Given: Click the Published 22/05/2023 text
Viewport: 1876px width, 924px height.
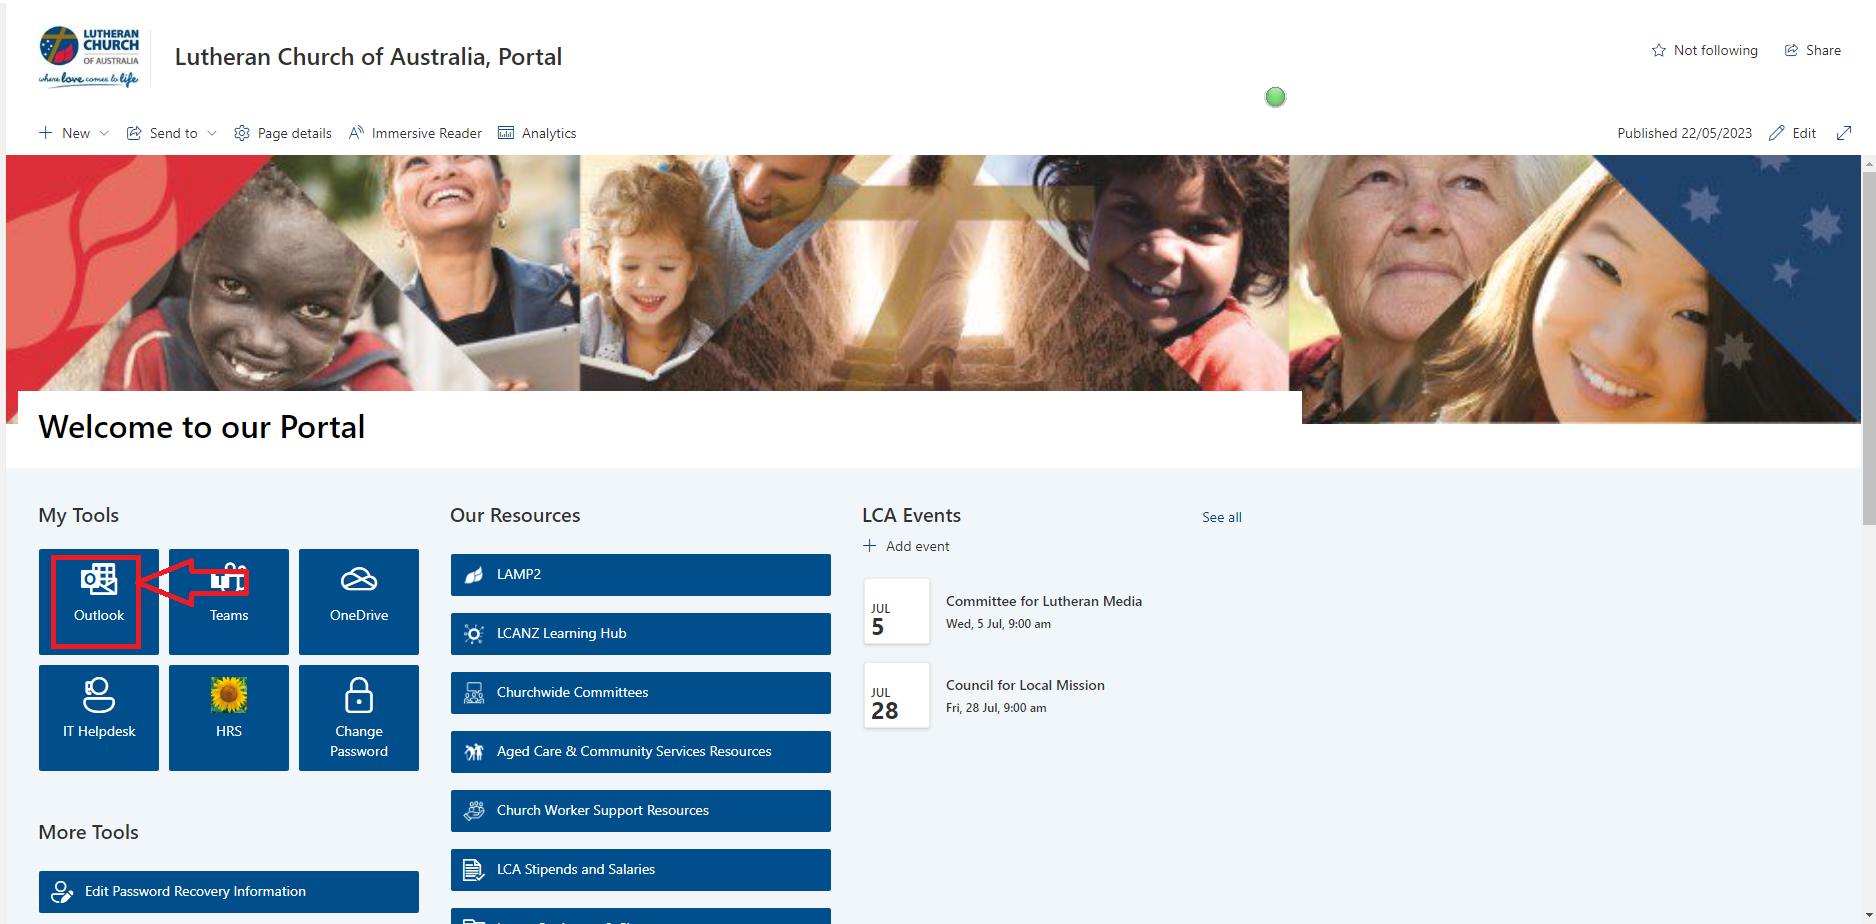Looking at the screenshot, I should (x=1684, y=133).
